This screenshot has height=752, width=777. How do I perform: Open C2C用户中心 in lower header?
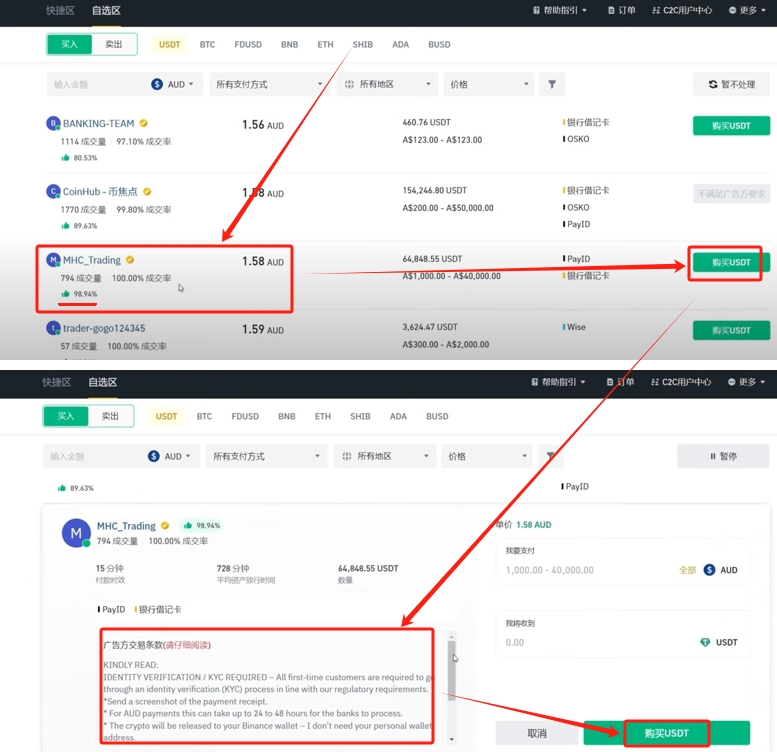coord(681,382)
